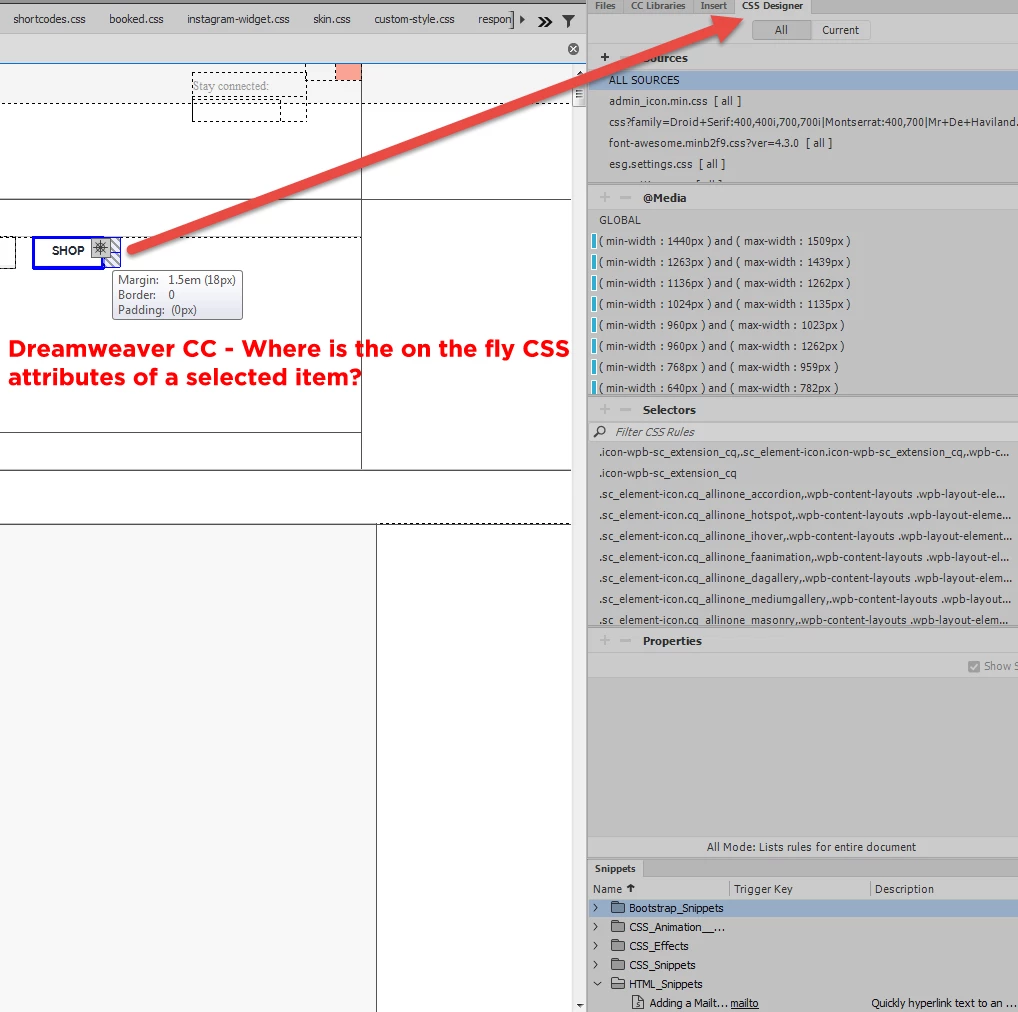The image size is (1018, 1012).
Task: Switch to the Files panel tab
Action: pyautogui.click(x=605, y=6)
